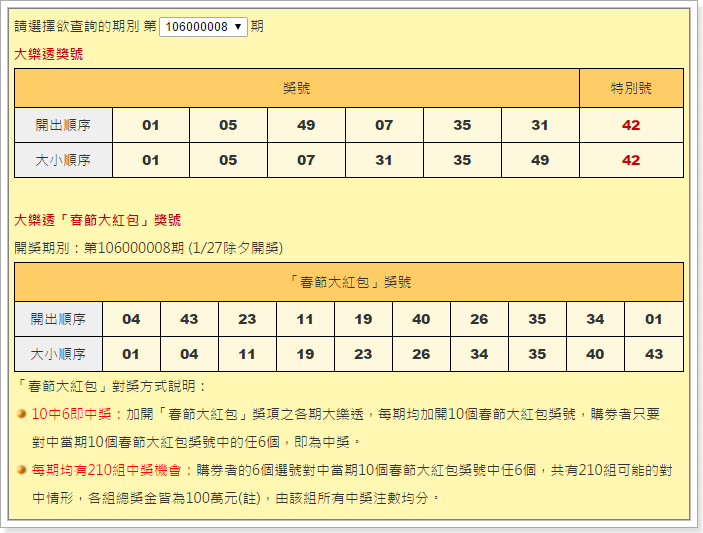Select the 特別號 column header
This screenshot has width=703, height=533.
point(631,88)
